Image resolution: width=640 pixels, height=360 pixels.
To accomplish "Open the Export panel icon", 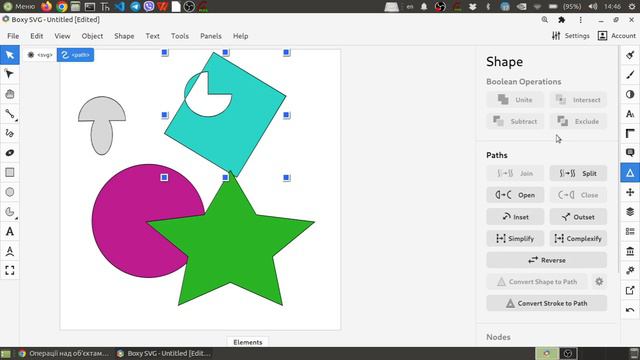I will (x=630, y=290).
